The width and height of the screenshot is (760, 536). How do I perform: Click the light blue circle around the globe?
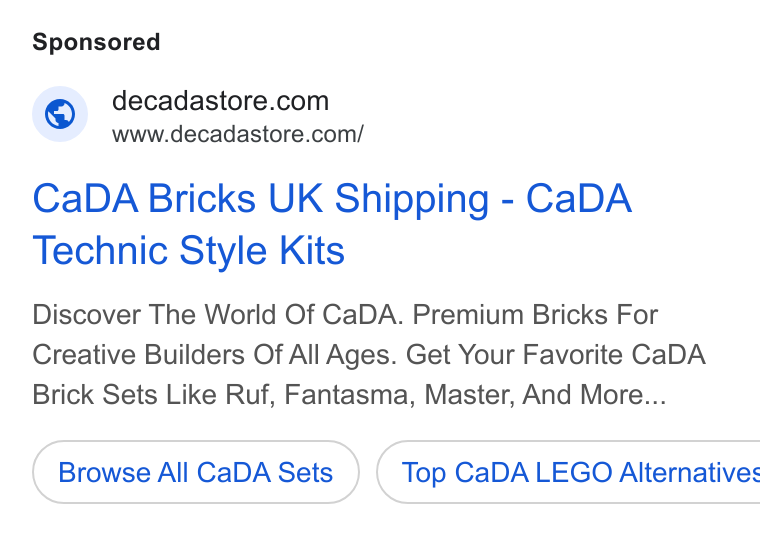60,114
